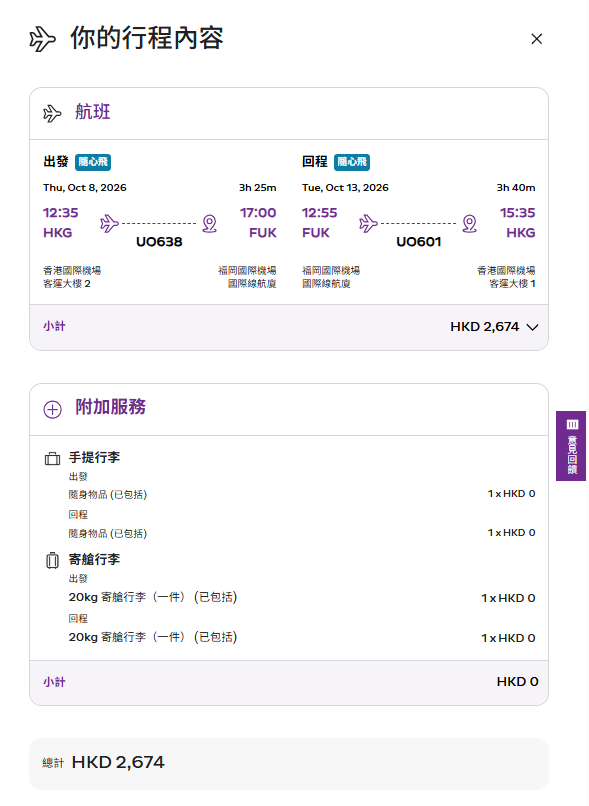The height and width of the screenshot is (806, 589).
Task: Click the 附加服務 section heading
Action: tap(111, 407)
